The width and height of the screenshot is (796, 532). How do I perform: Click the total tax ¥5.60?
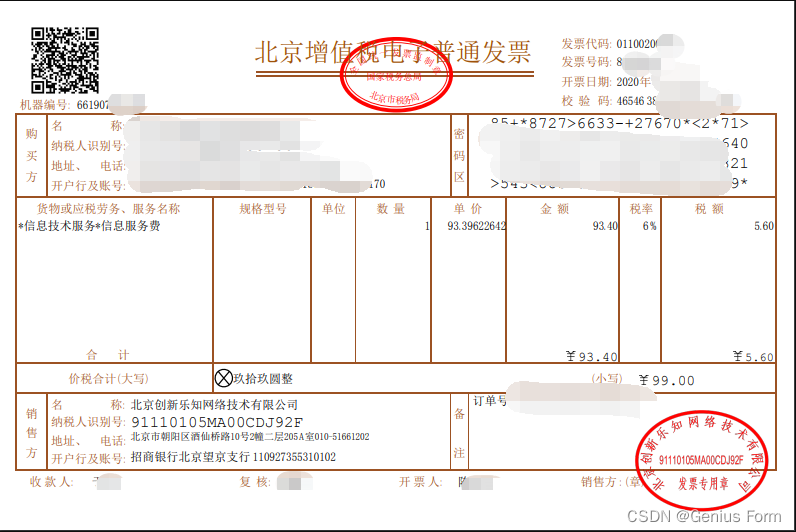[x=753, y=356]
